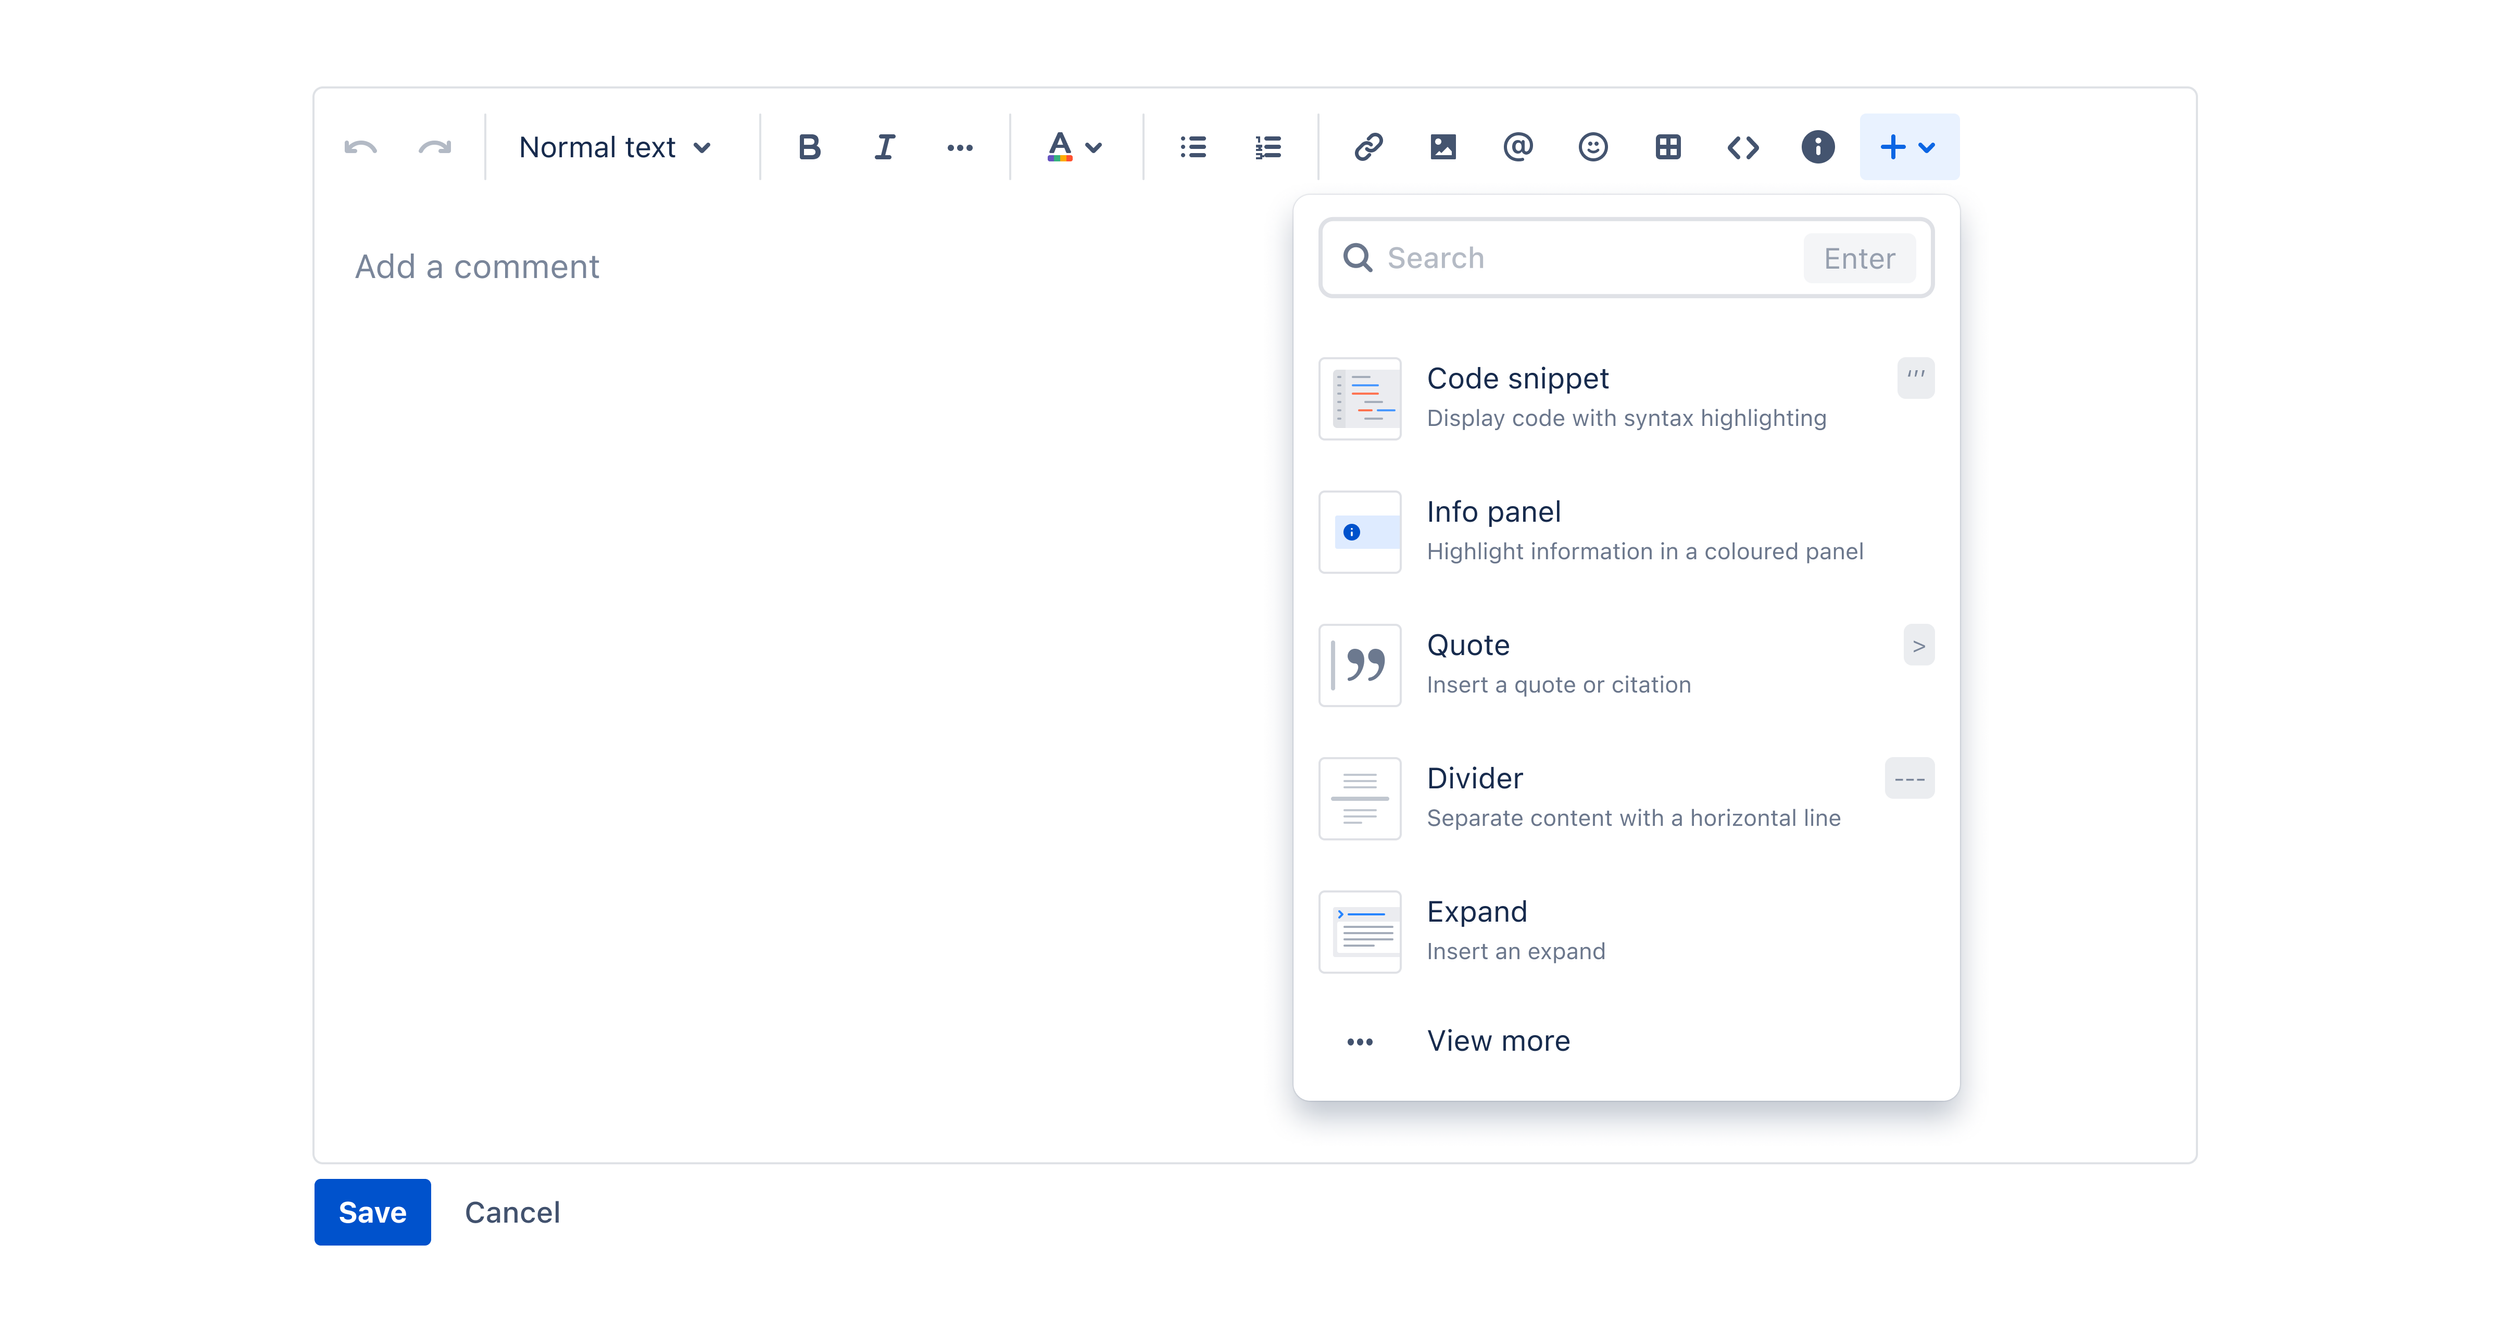Insert a table with the grid icon
Screen dimensions: 2500x1333
point(1668,148)
